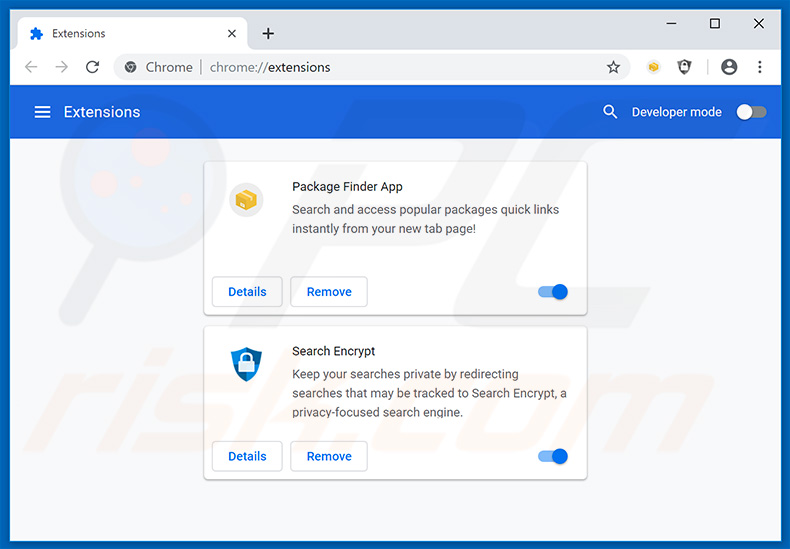Click the Package Finder App box icon in card
Image resolution: width=790 pixels, height=549 pixels.
pos(246,200)
